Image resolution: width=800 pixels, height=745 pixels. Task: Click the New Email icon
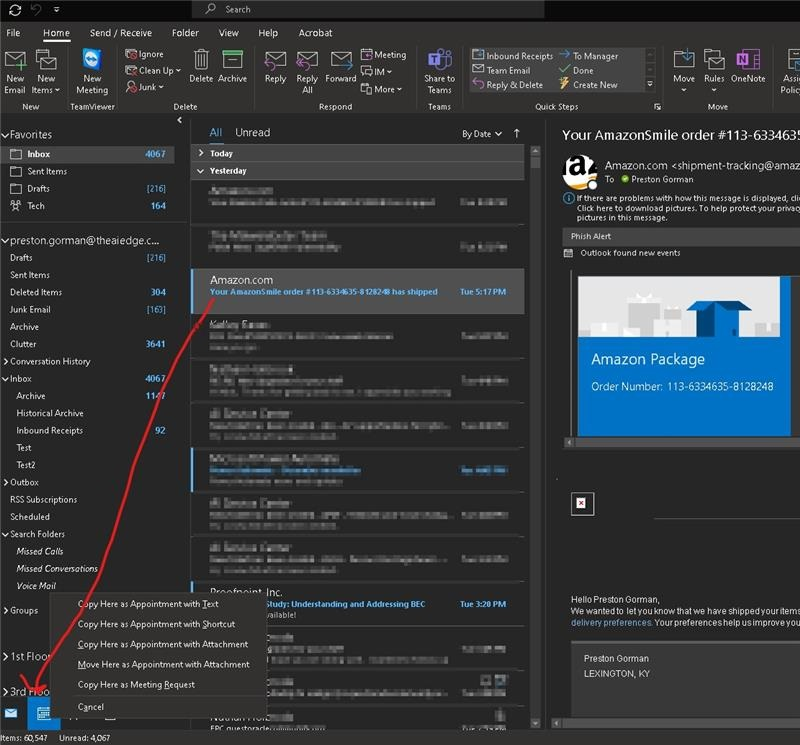[x=15, y=62]
